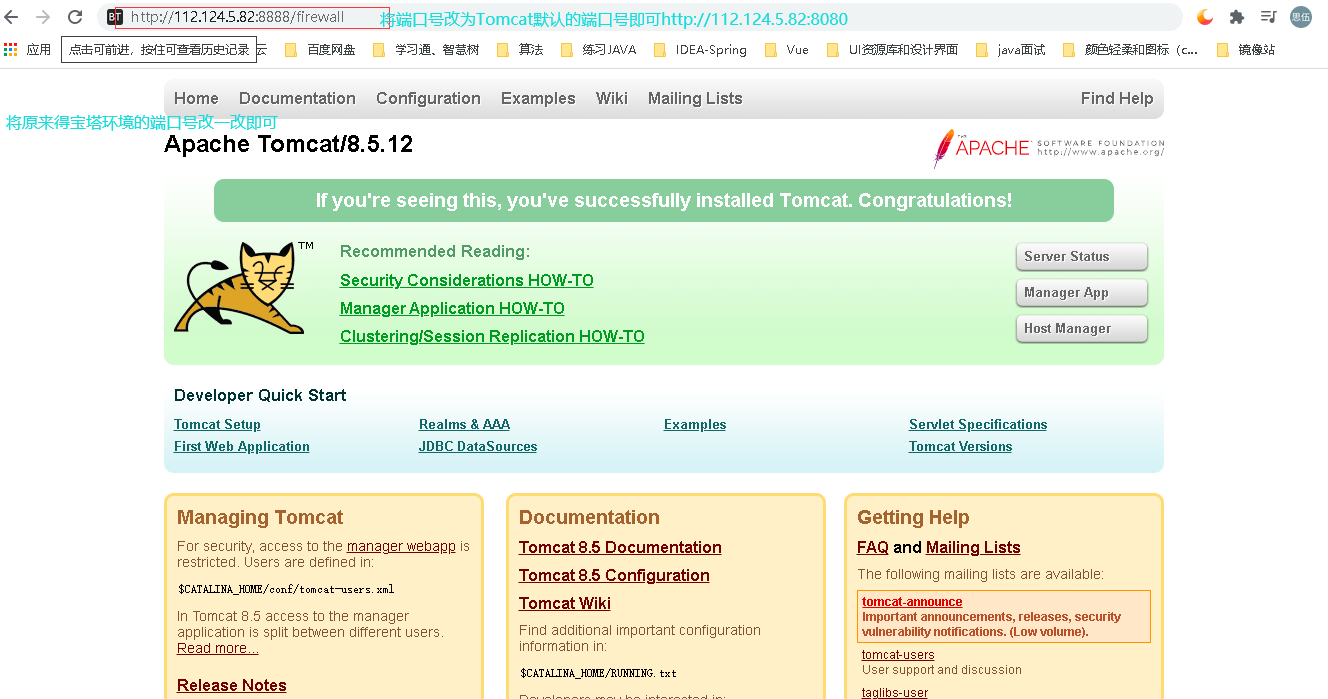The image size is (1328, 699).
Task: Click the Apache Software Foundation logo
Action: [x=1049, y=148]
